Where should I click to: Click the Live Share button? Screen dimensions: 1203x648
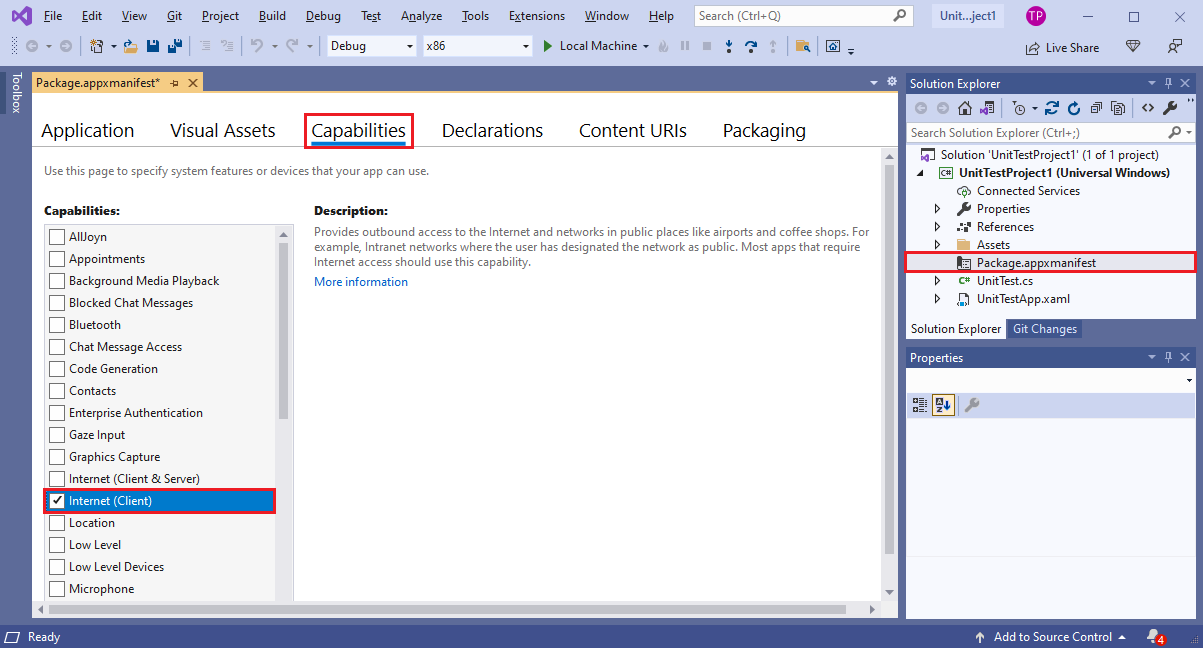click(1062, 47)
